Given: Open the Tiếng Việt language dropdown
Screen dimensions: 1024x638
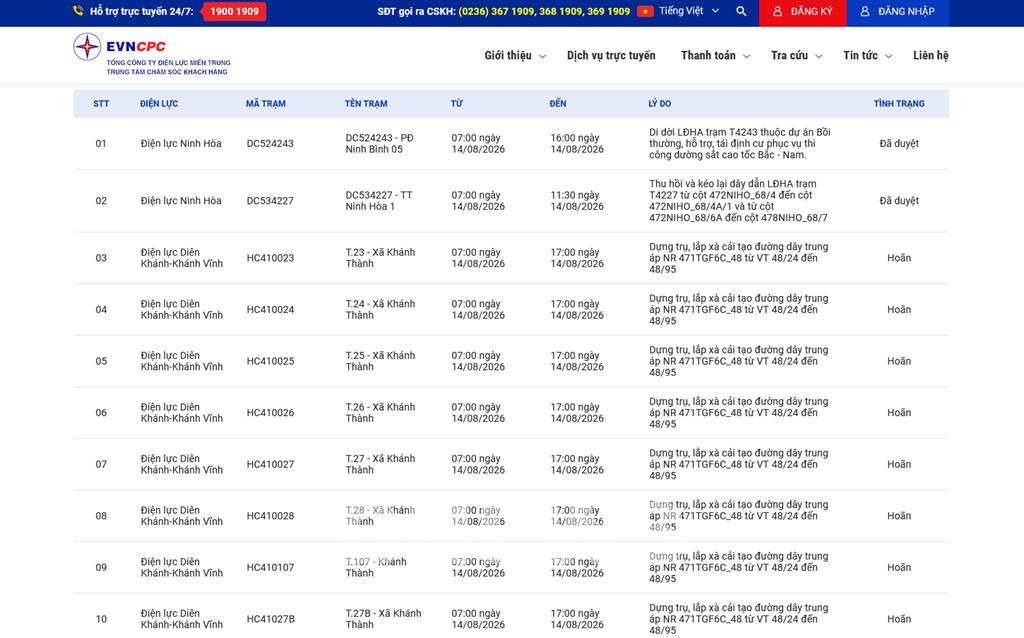Looking at the screenshot, I should (688, 11).
